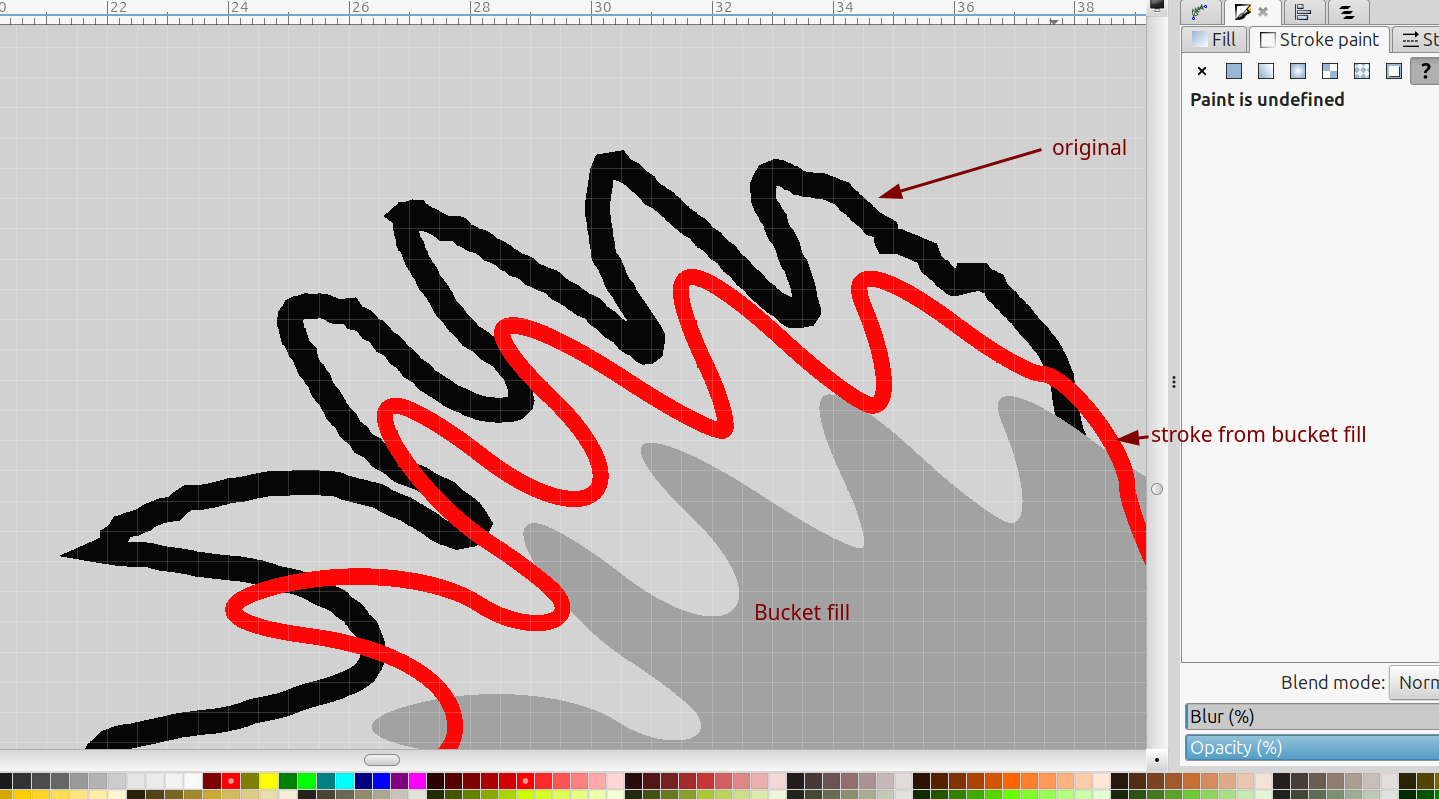Switch to Align and Distribute panel tab

pyautogui.click(x=1303, y=12)
